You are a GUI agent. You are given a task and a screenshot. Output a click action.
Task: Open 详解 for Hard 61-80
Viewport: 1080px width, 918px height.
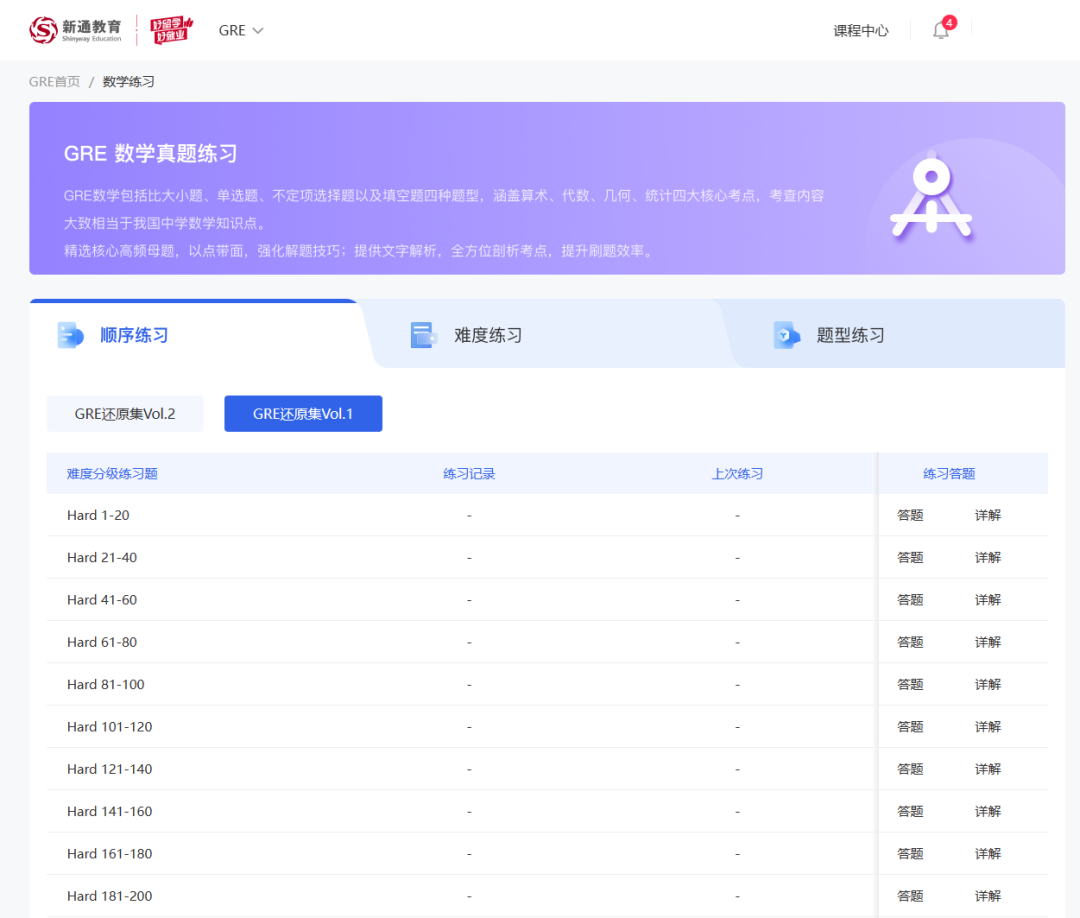[988, 643]
